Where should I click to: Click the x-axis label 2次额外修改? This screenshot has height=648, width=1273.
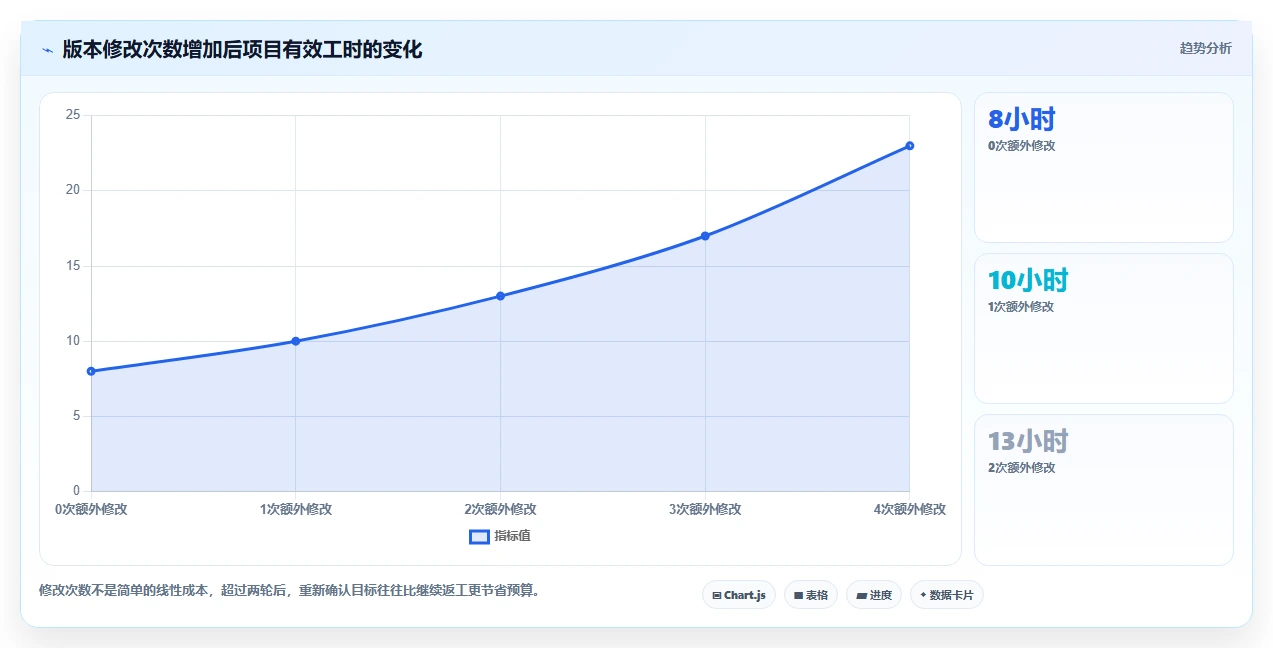point(500,509)
